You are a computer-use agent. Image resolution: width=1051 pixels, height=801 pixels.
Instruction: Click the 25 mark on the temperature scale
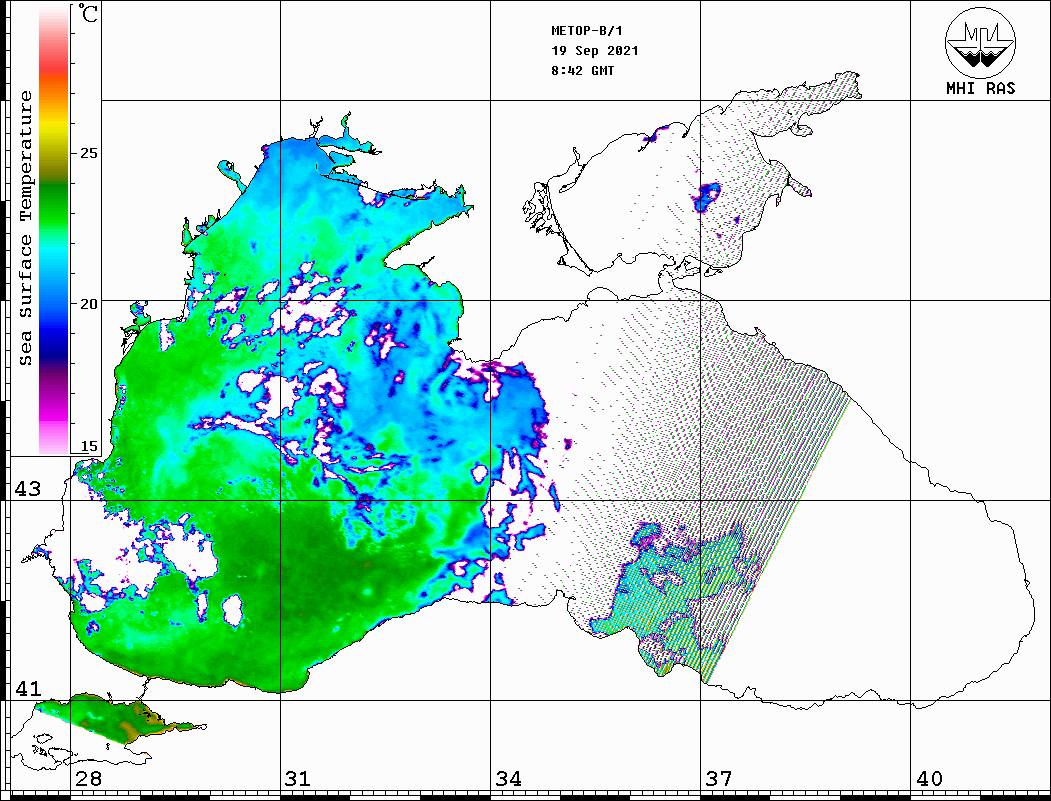pyautogui.click(x=89, y=153)
